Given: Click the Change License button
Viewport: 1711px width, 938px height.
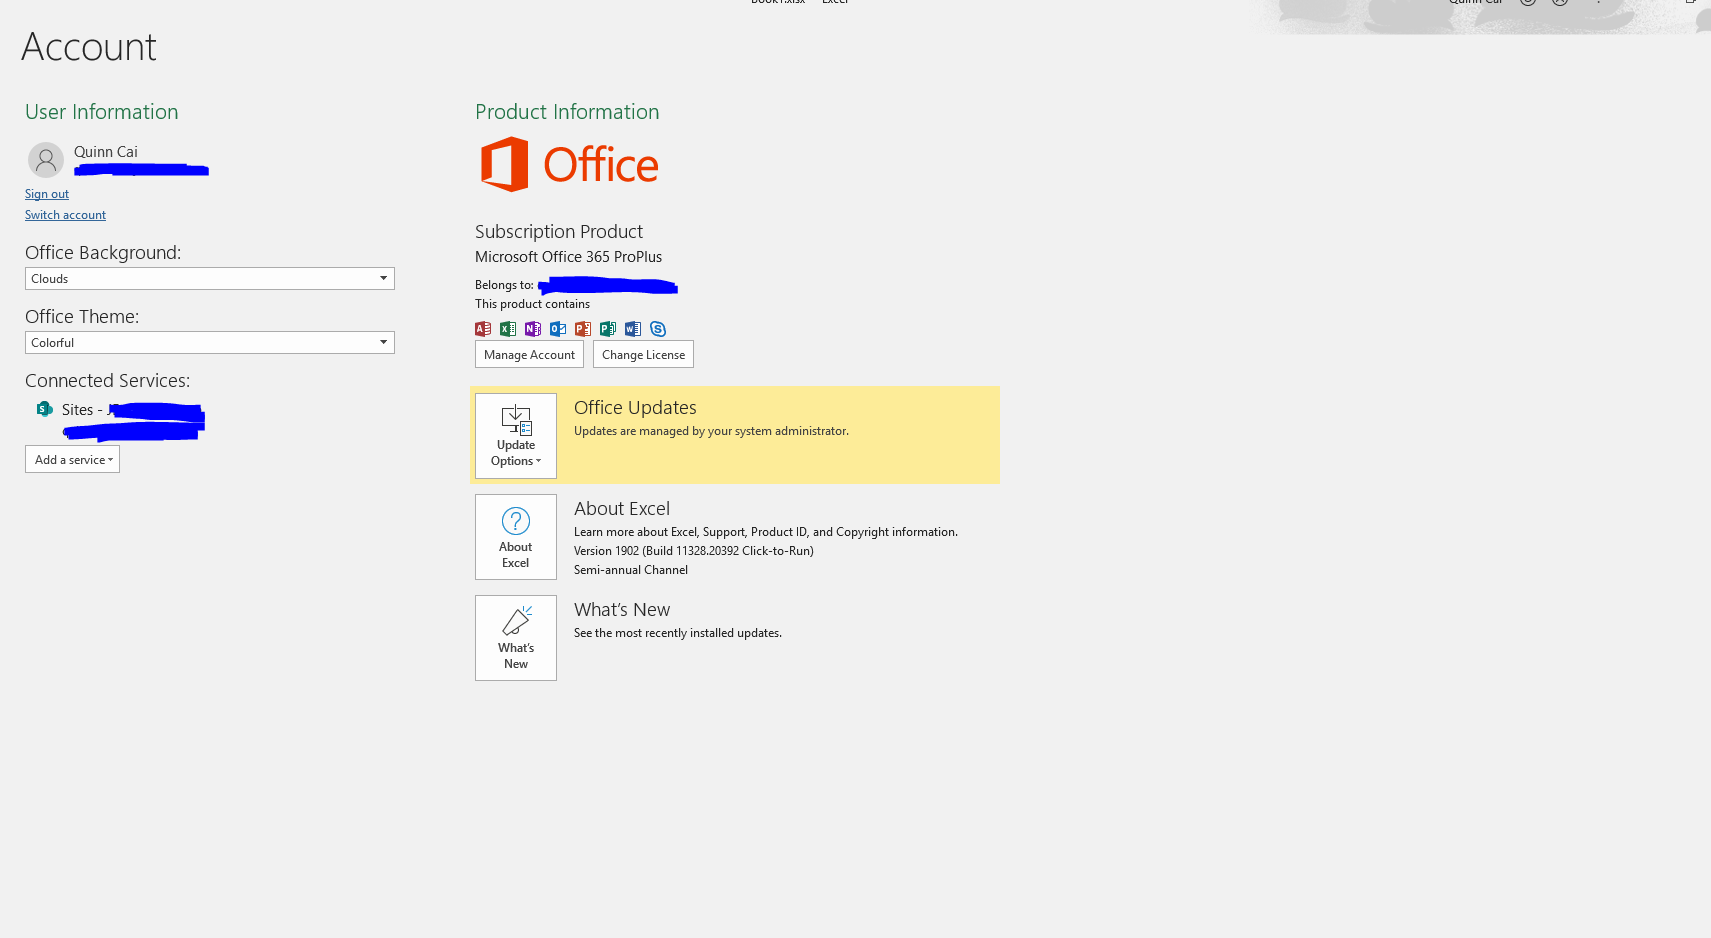Looking at the screenshot, I should [643, 355].
